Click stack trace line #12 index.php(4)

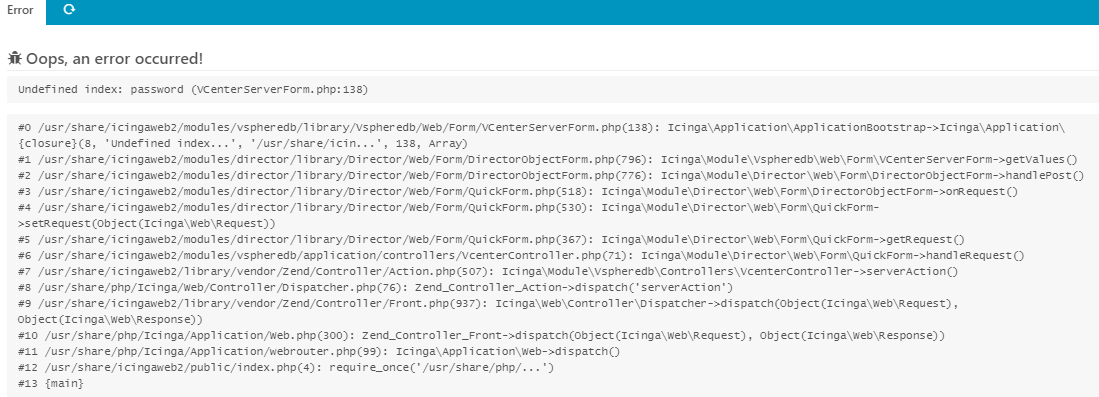pos(286,368)
